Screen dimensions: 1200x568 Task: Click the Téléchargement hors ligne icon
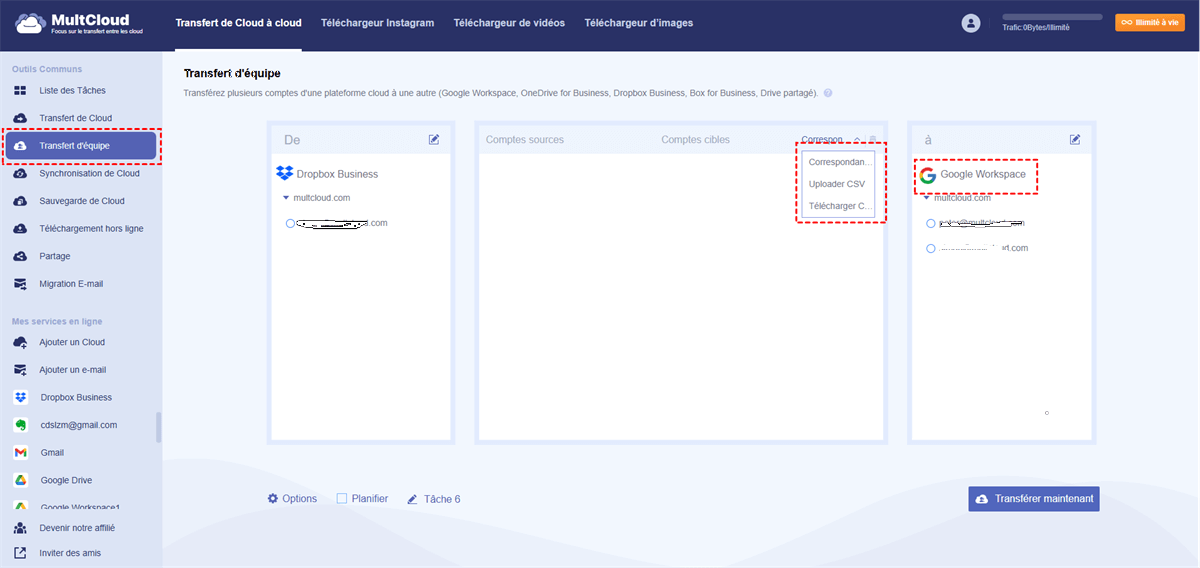(x=20, y=228)
